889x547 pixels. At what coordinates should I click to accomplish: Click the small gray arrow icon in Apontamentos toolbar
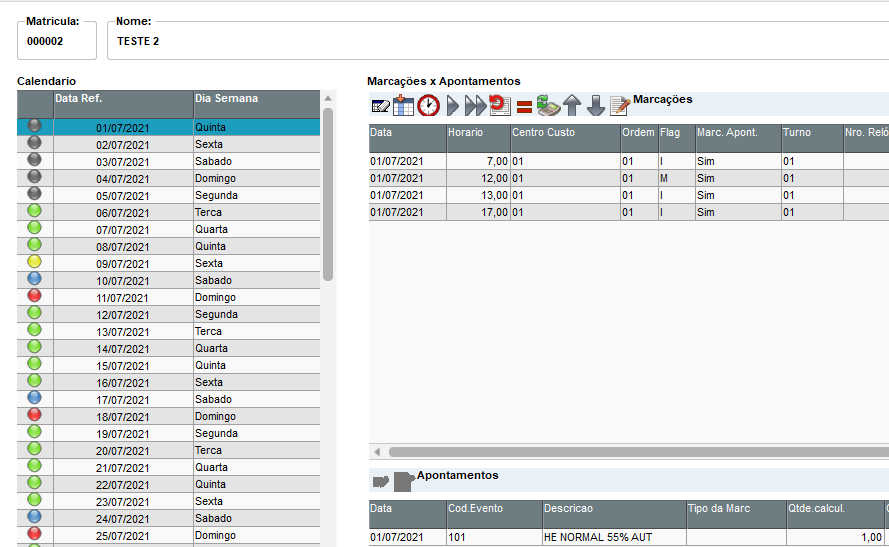point(380,482)
